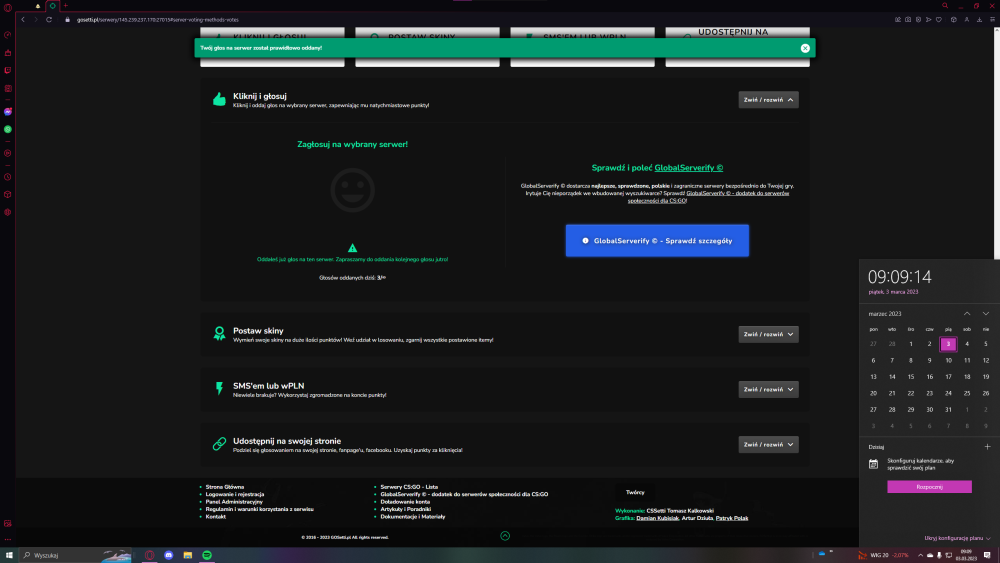Image resolution: width=1000 pixels, height=563 pixels.
Task: Dismiss the green vote confirmation banner
Action: [x=805, y=48]
